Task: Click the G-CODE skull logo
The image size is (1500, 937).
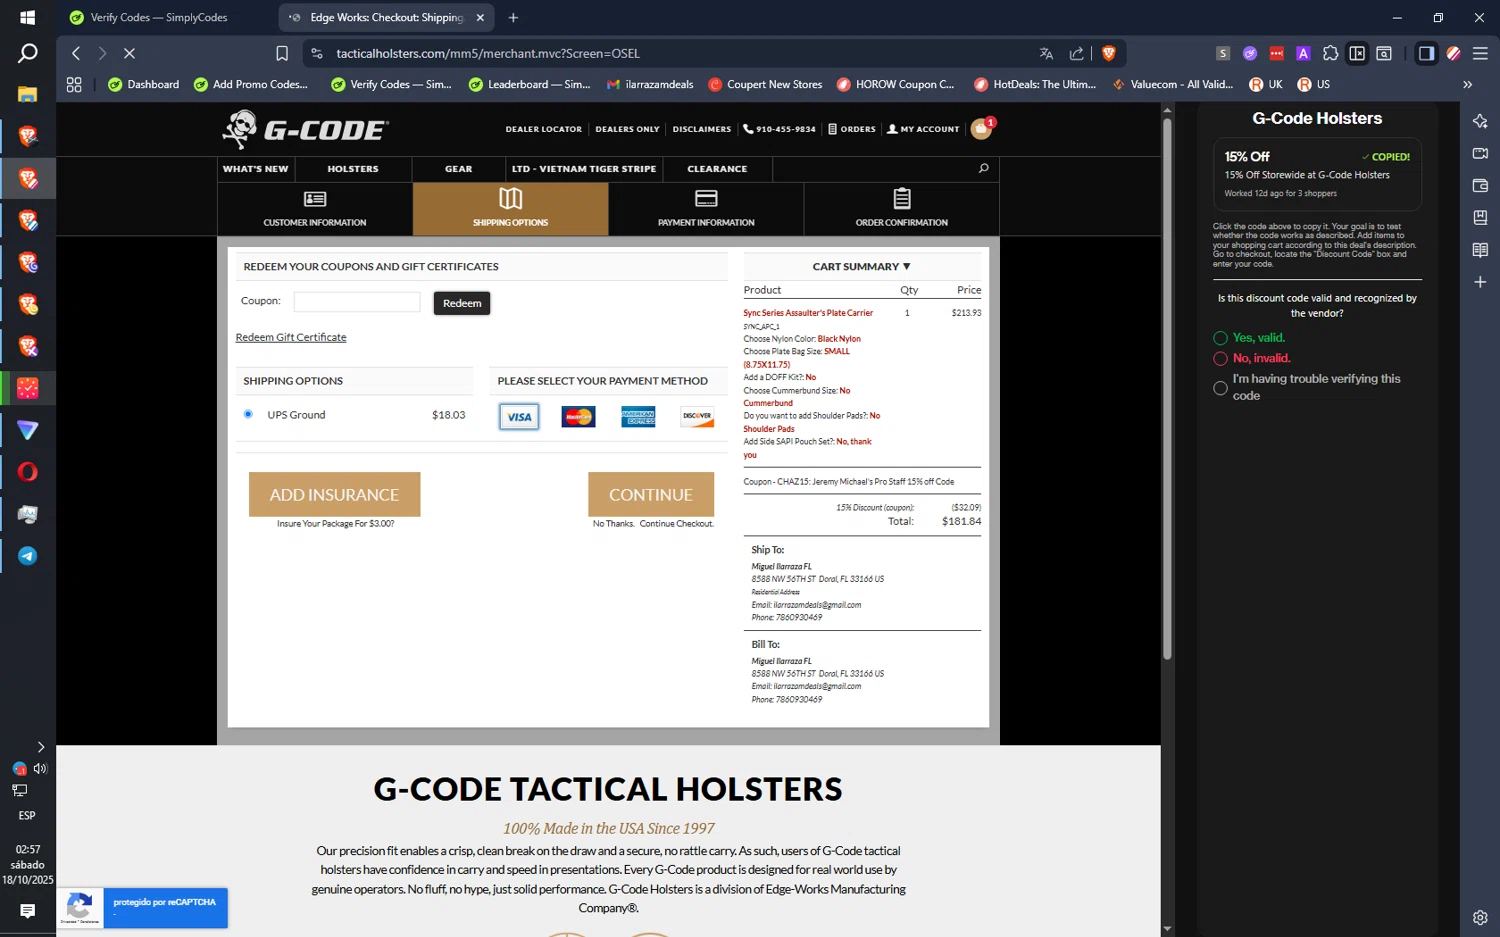Action: (305, 130)
